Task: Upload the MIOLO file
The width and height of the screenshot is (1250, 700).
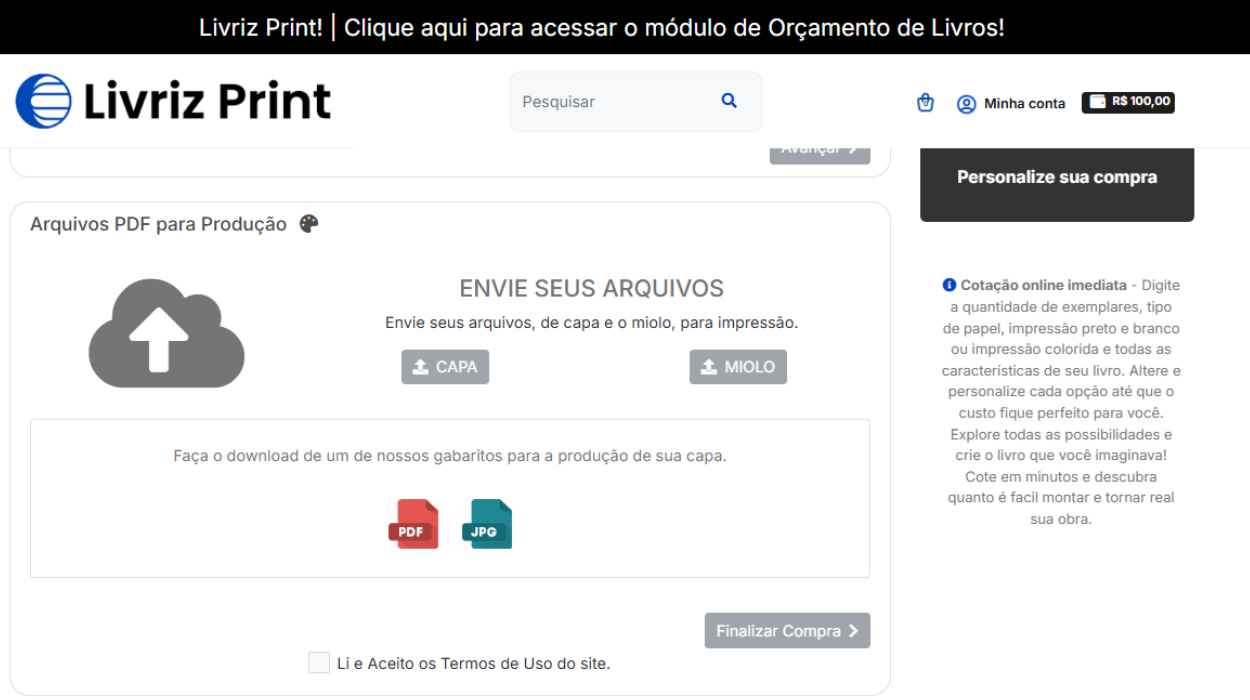Action: [x=738, y=366]
